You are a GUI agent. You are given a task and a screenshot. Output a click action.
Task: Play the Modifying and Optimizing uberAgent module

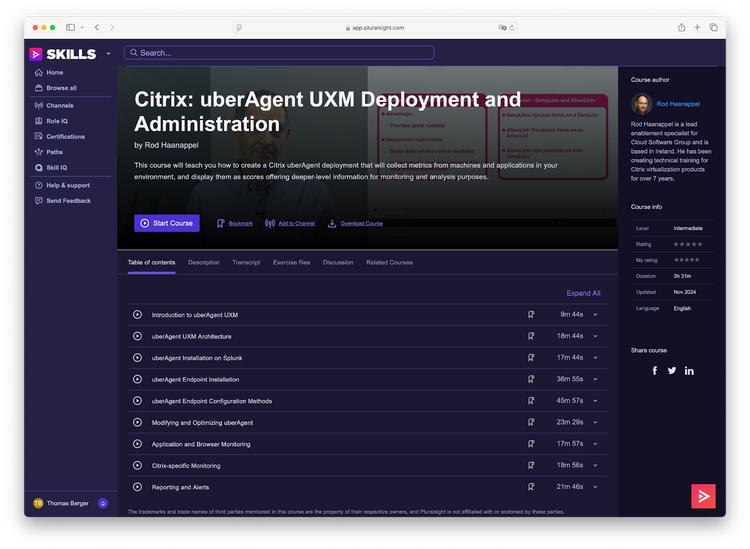point(137,422)
